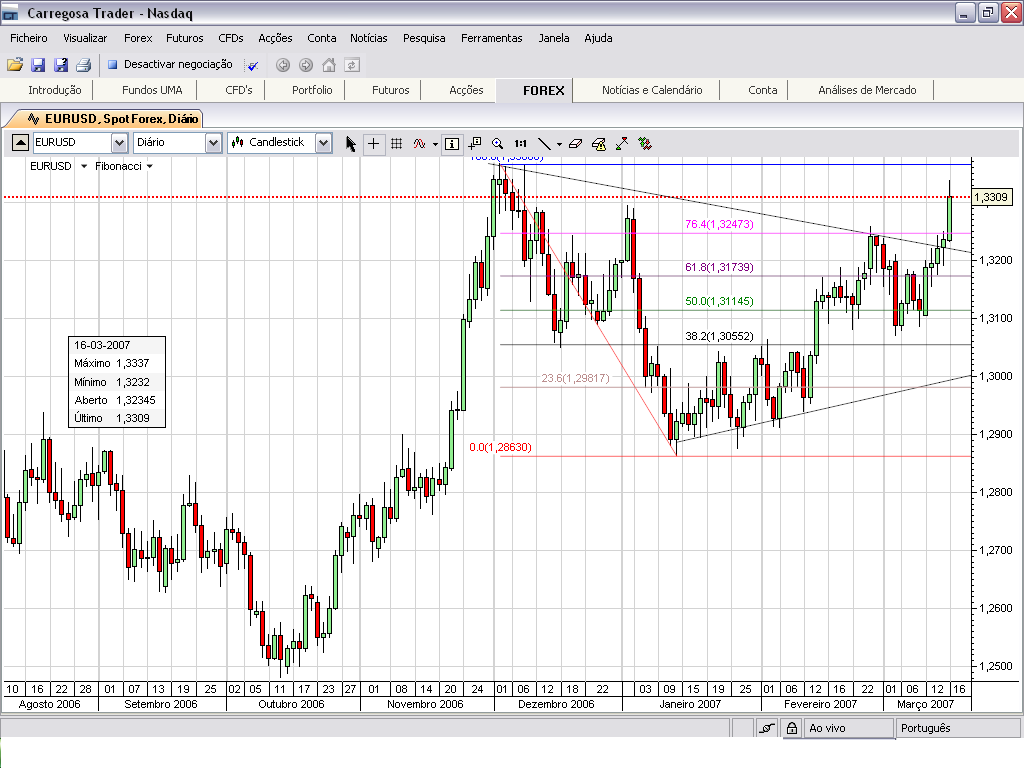The height and width of the screenshot is (768, 1024).
Task: Open the Diário timeframe dropdown
Action: (213, 142)
